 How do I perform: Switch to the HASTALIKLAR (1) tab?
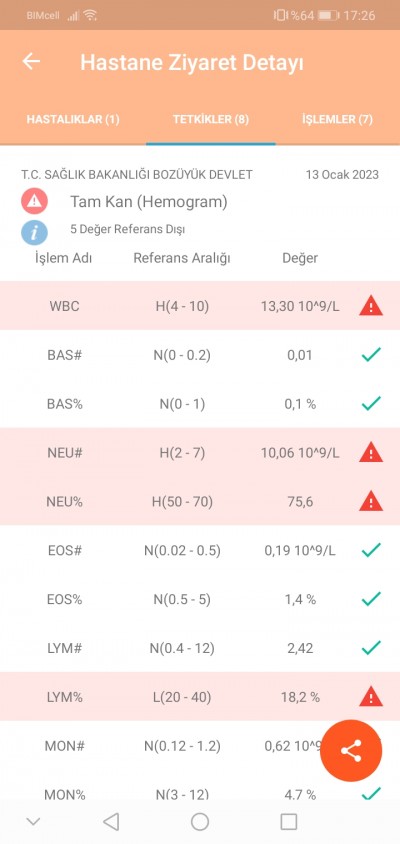pos(73,119)
